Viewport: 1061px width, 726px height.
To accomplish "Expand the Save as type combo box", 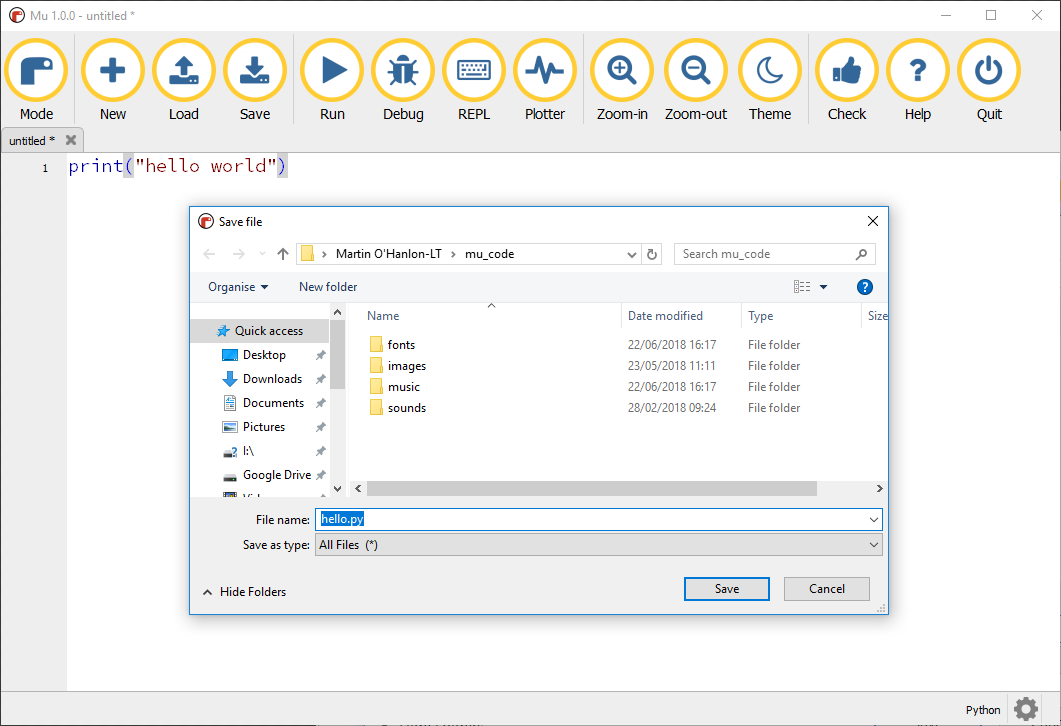I will click(598, 545).
